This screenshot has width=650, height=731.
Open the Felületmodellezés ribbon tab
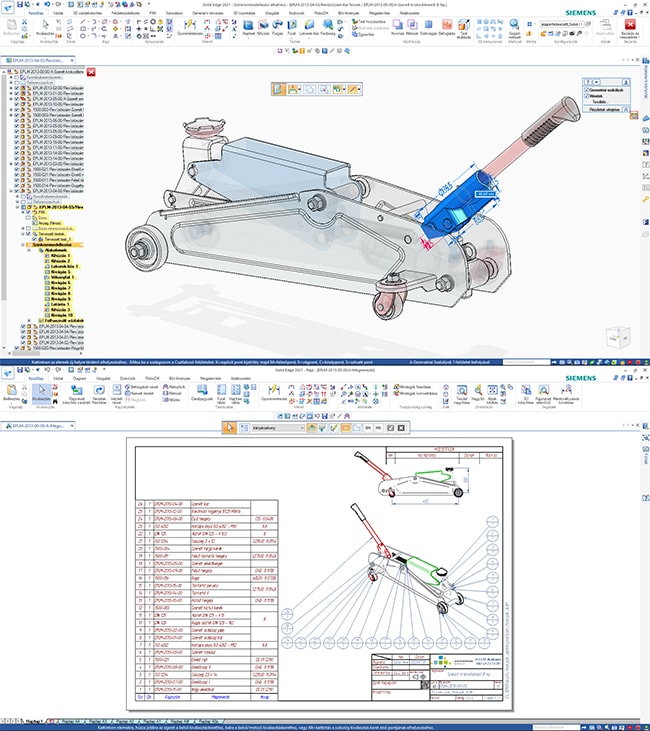tap(124, 13)
